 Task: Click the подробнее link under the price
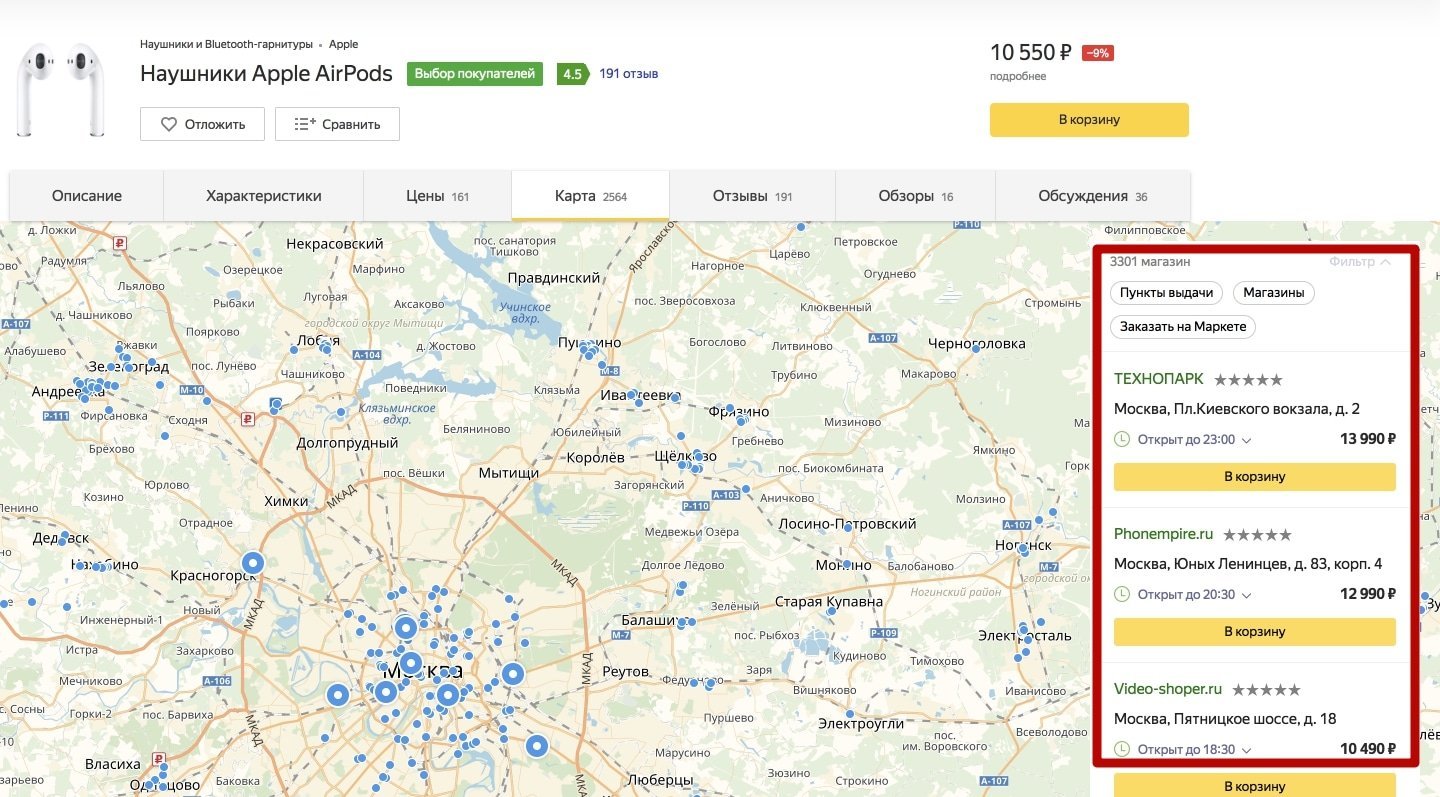1018,77
